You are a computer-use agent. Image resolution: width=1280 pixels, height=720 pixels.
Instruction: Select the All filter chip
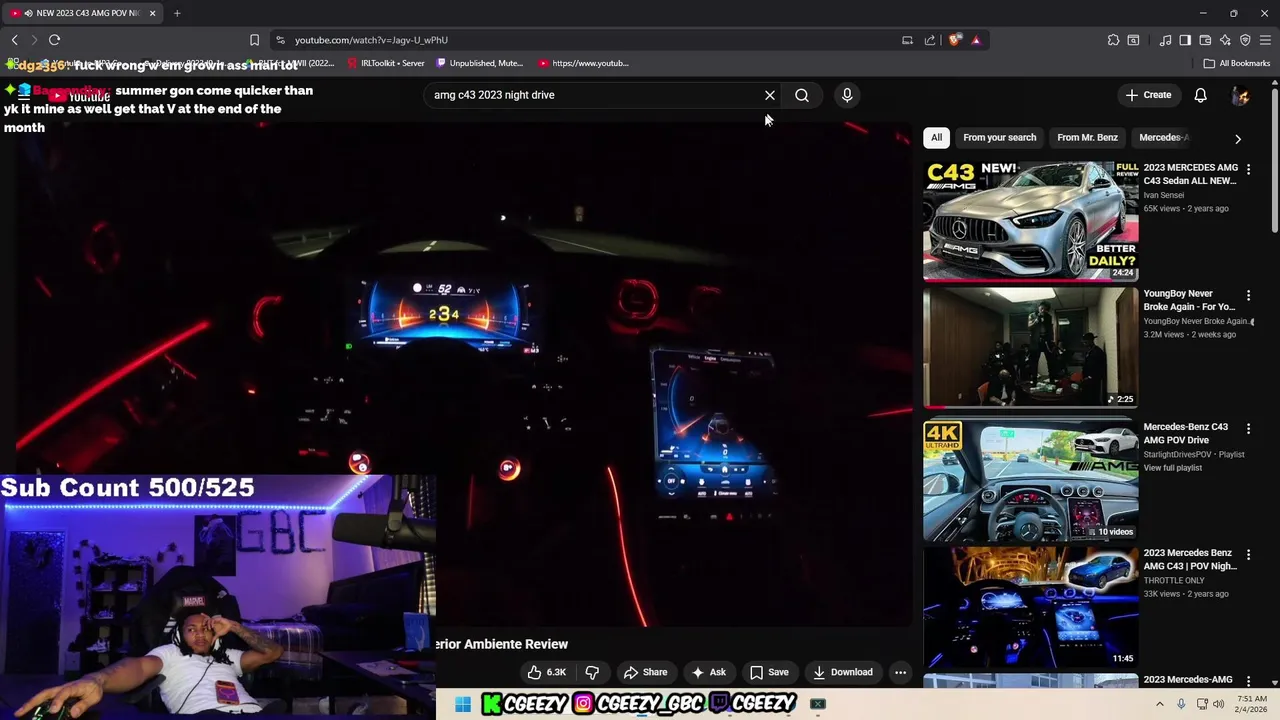coord(936,137)
